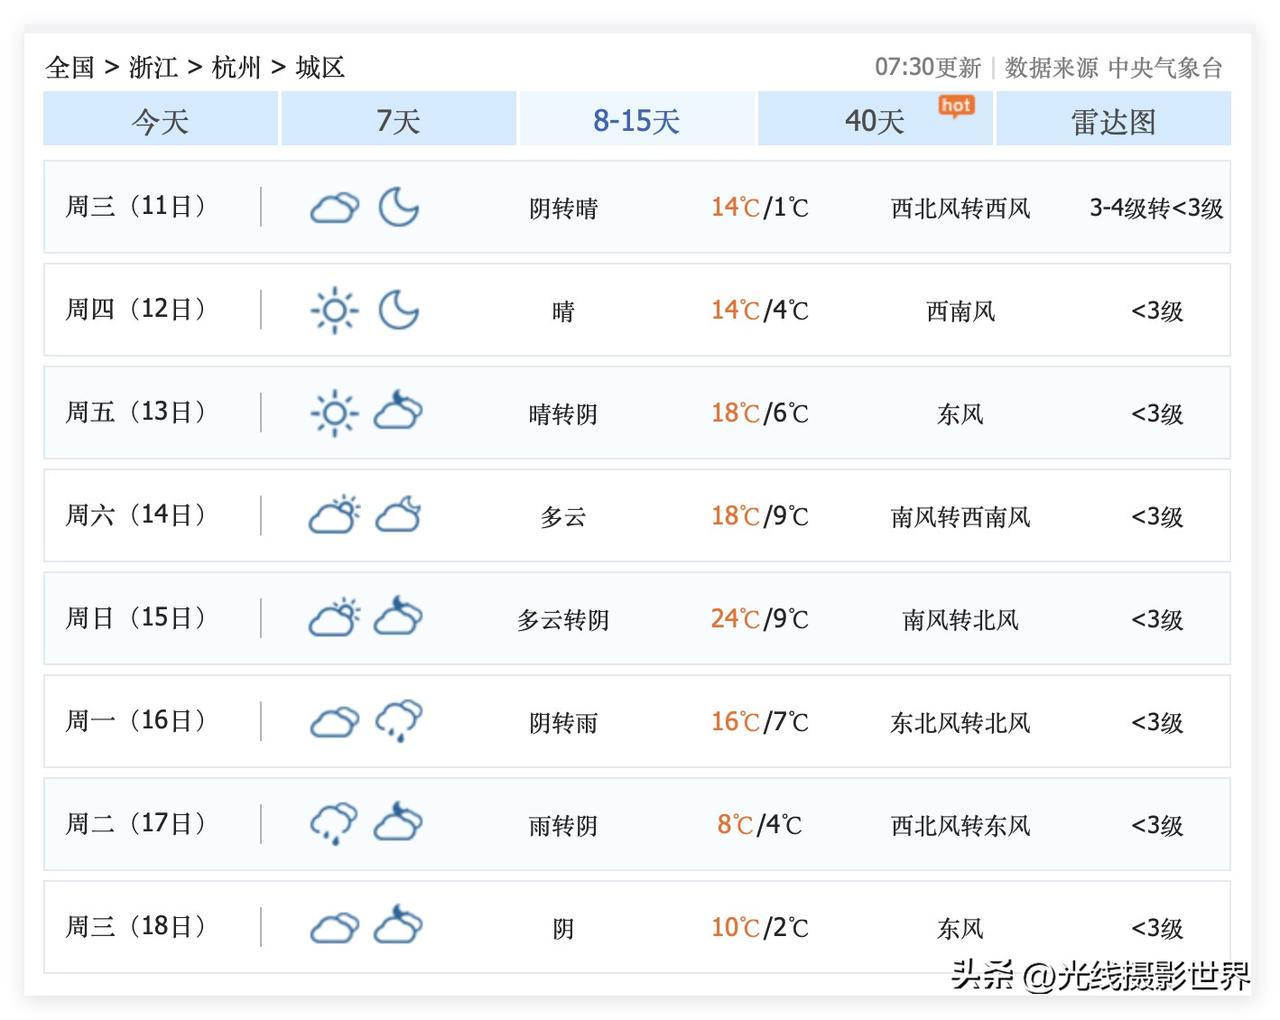Click the 24℃/9℃ temperature on 15日 row
The image size is (1280, 1020).
pyautogui.click(x=759, y=618)
